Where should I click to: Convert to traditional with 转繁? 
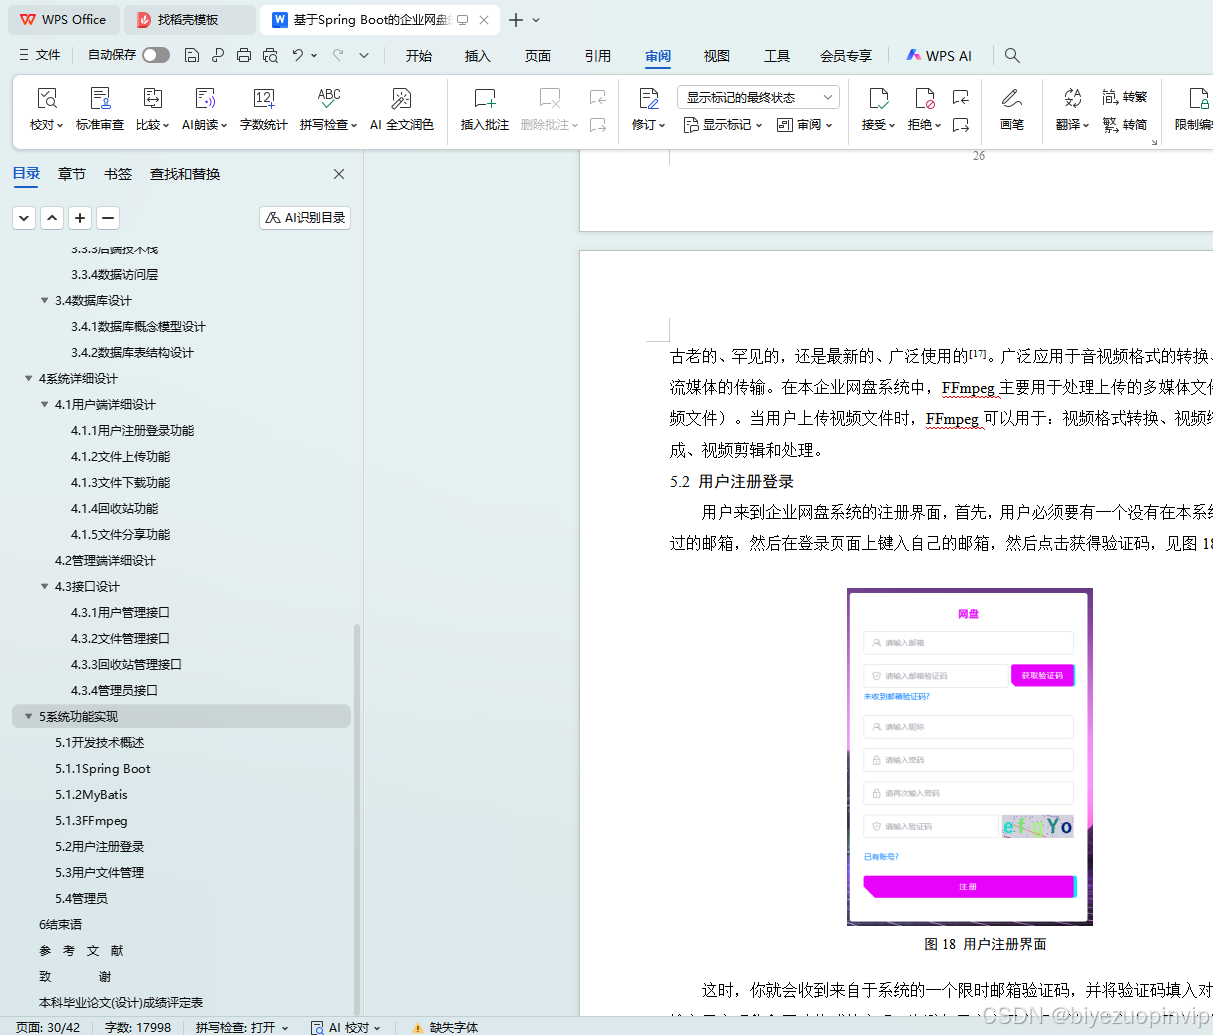click(1124, 97)
